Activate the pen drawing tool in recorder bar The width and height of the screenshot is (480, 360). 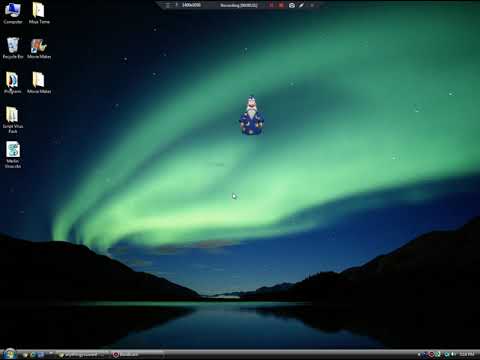pos(301,5)
